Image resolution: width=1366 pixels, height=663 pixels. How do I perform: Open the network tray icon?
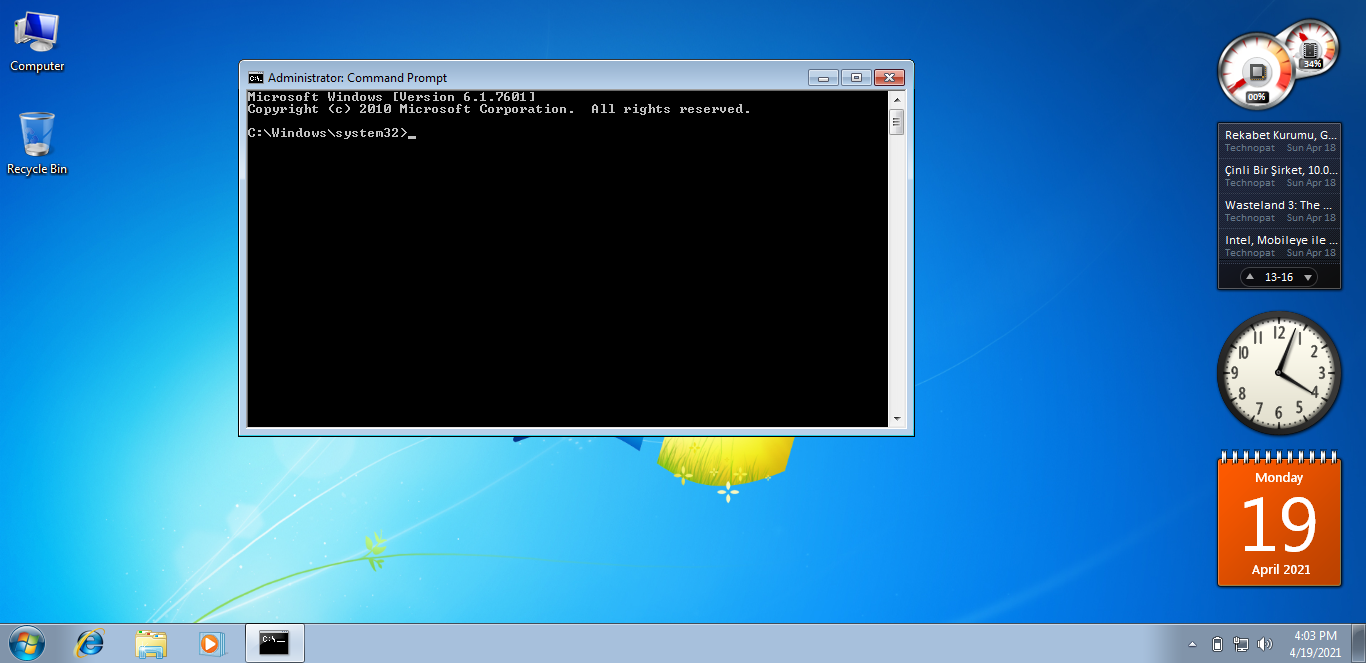pyautogui.click(x=1241, y=644)
